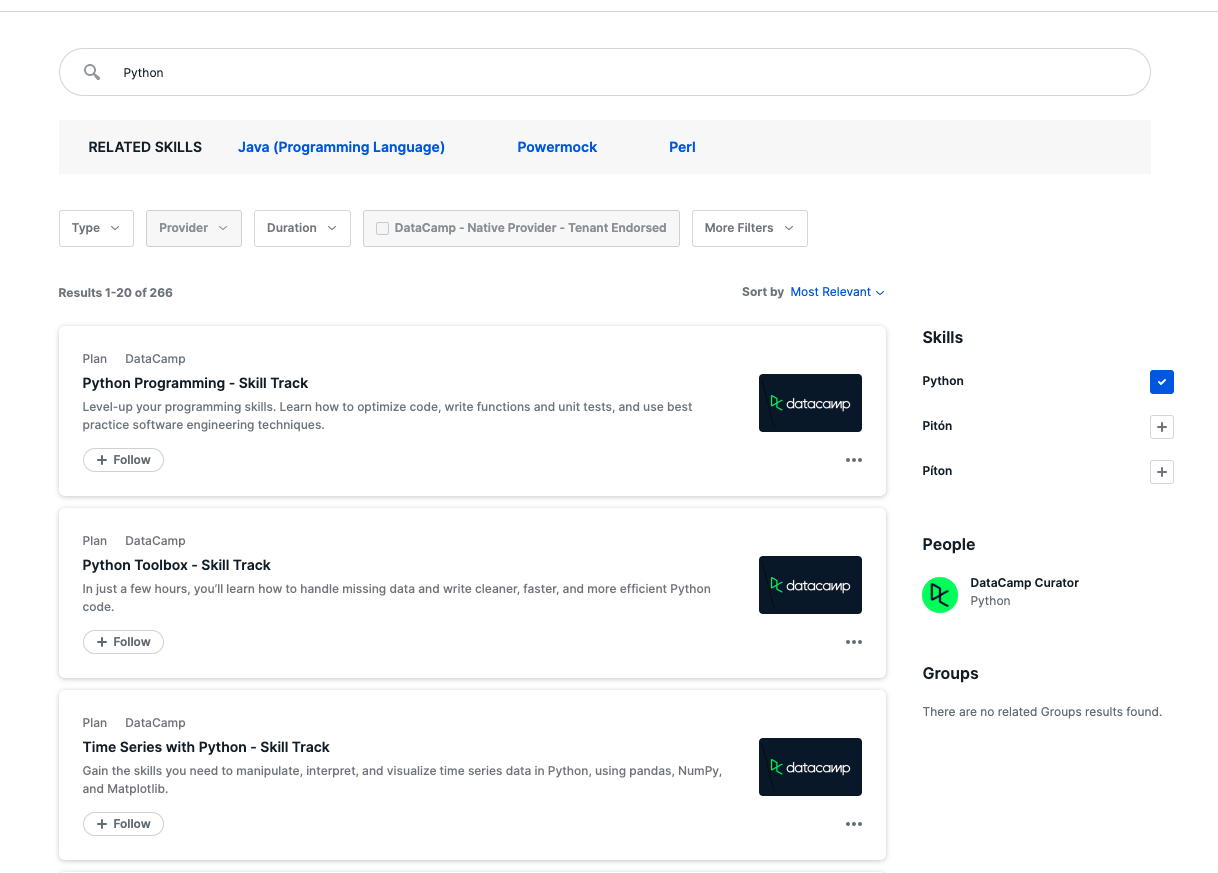This screenshot has height=873, width=1218.
Task: Add the Pitón skill with plus icon
Action: click(x=1161, y=427)
